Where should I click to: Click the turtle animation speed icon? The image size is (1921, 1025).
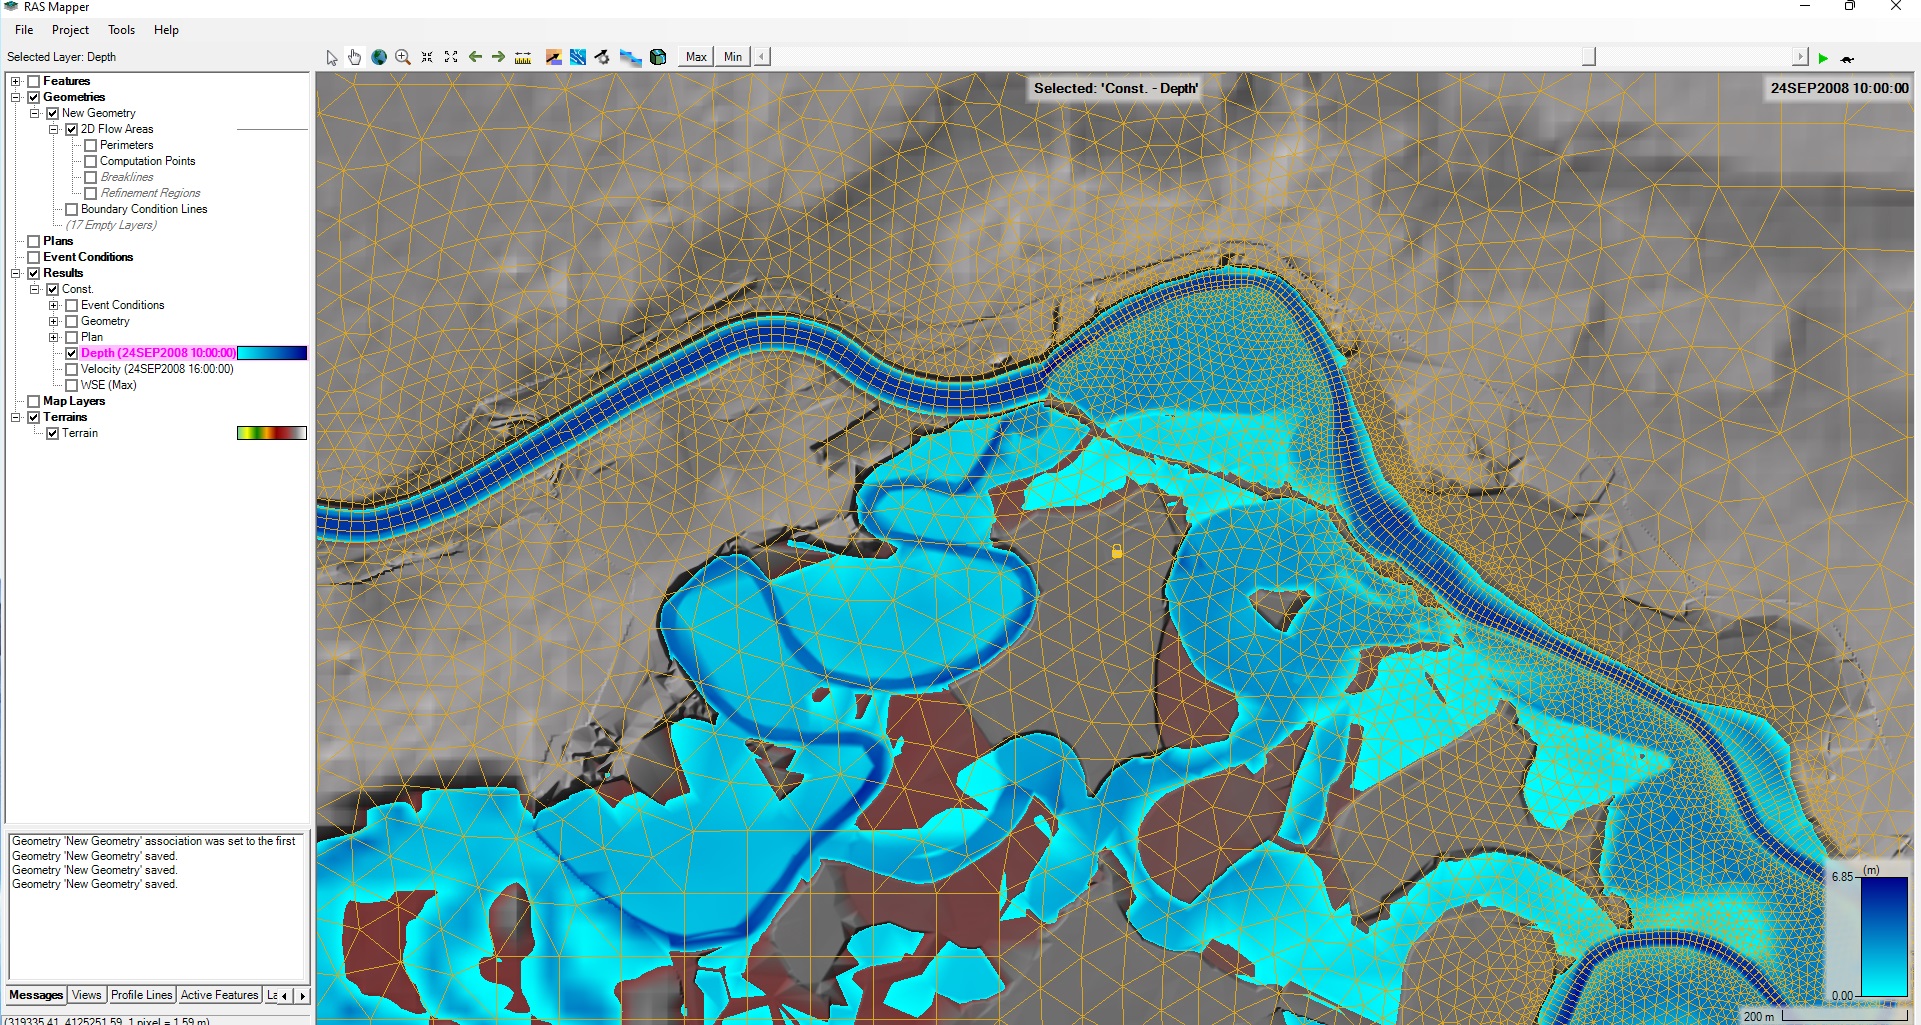1847,59
